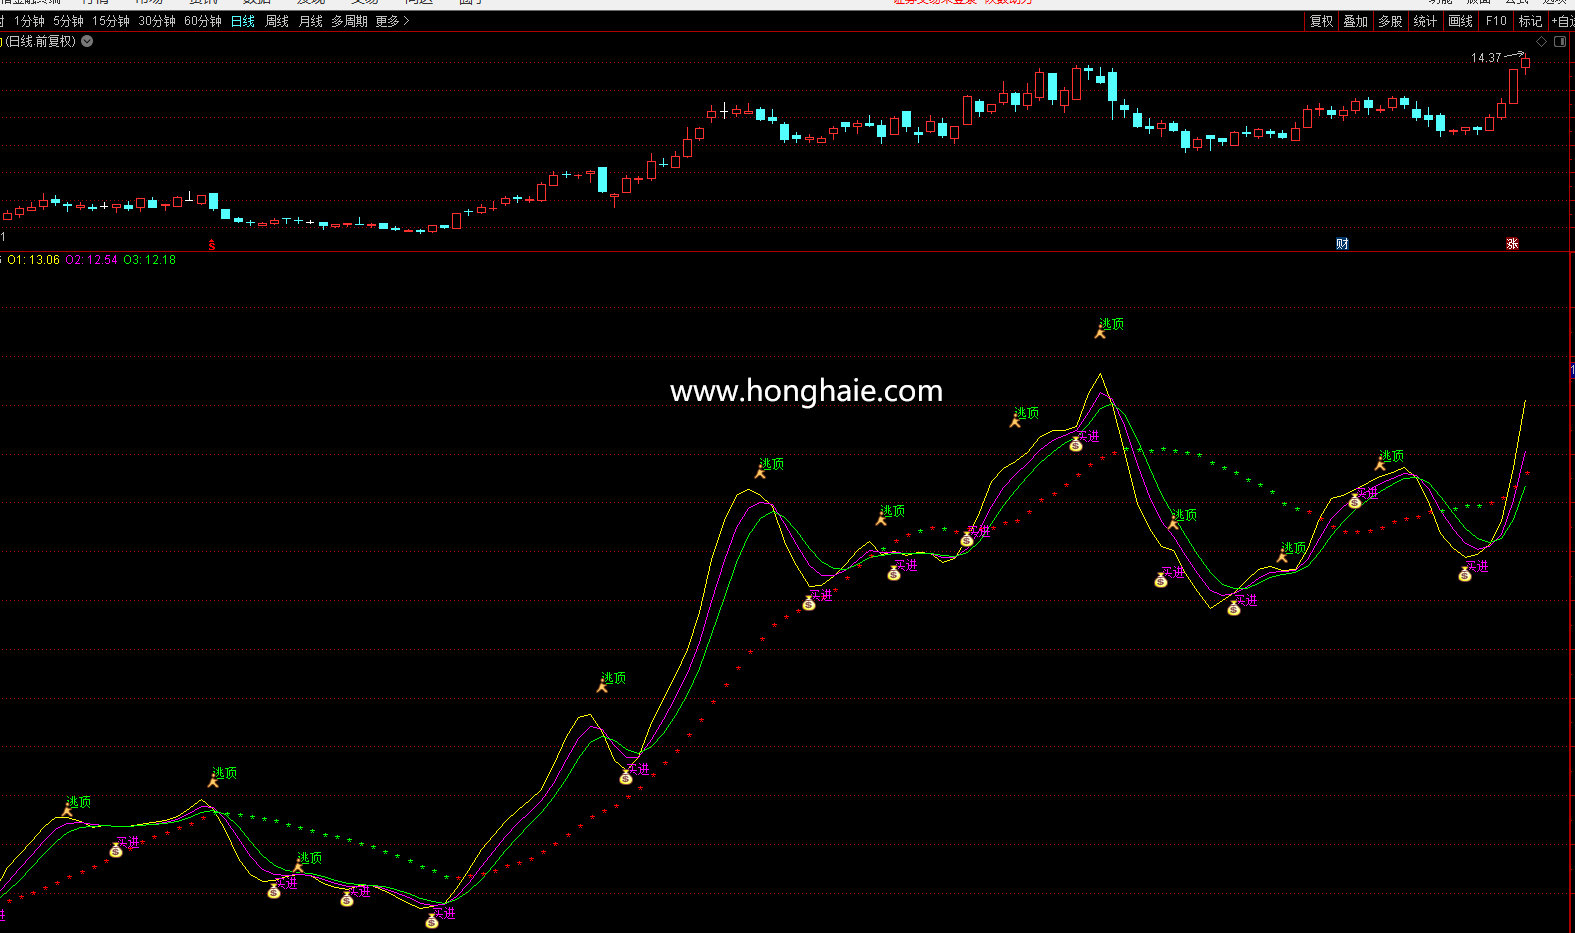Click the diamond icon above the chart
Viewport: 1575px width, 933px height.
[1541, 42]
